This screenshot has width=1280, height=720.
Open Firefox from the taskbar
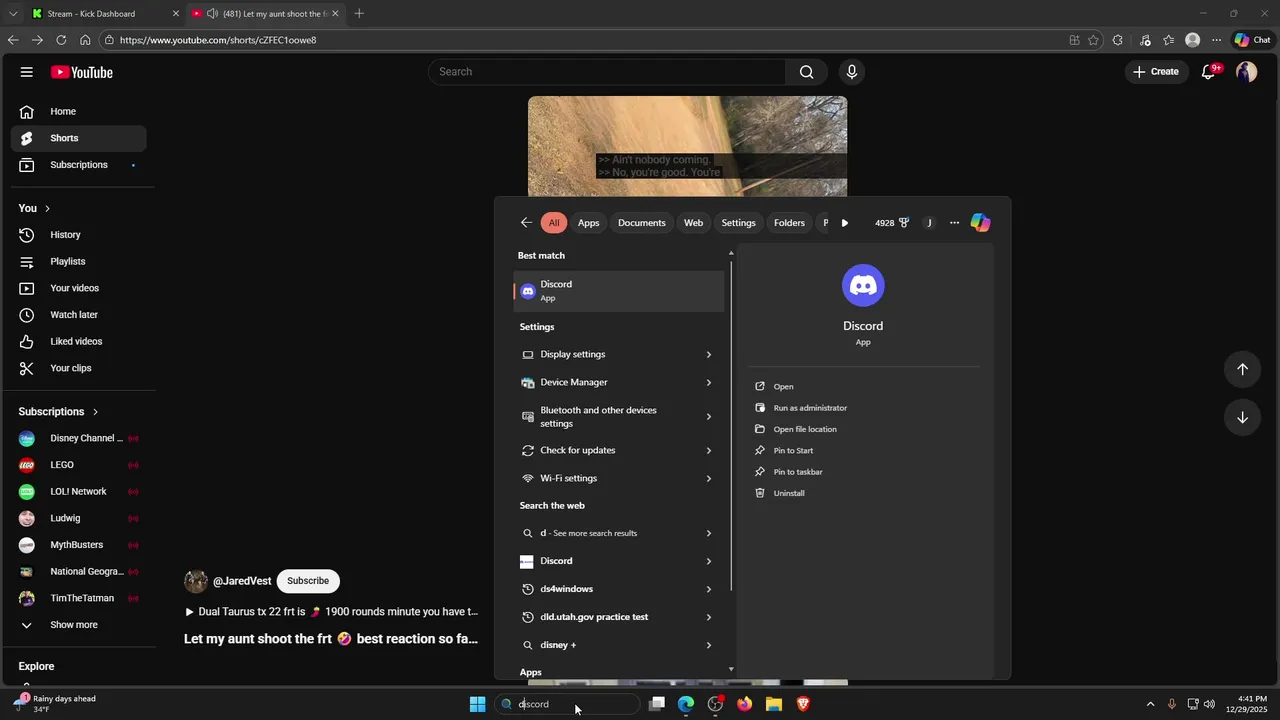tap(744, 704)
